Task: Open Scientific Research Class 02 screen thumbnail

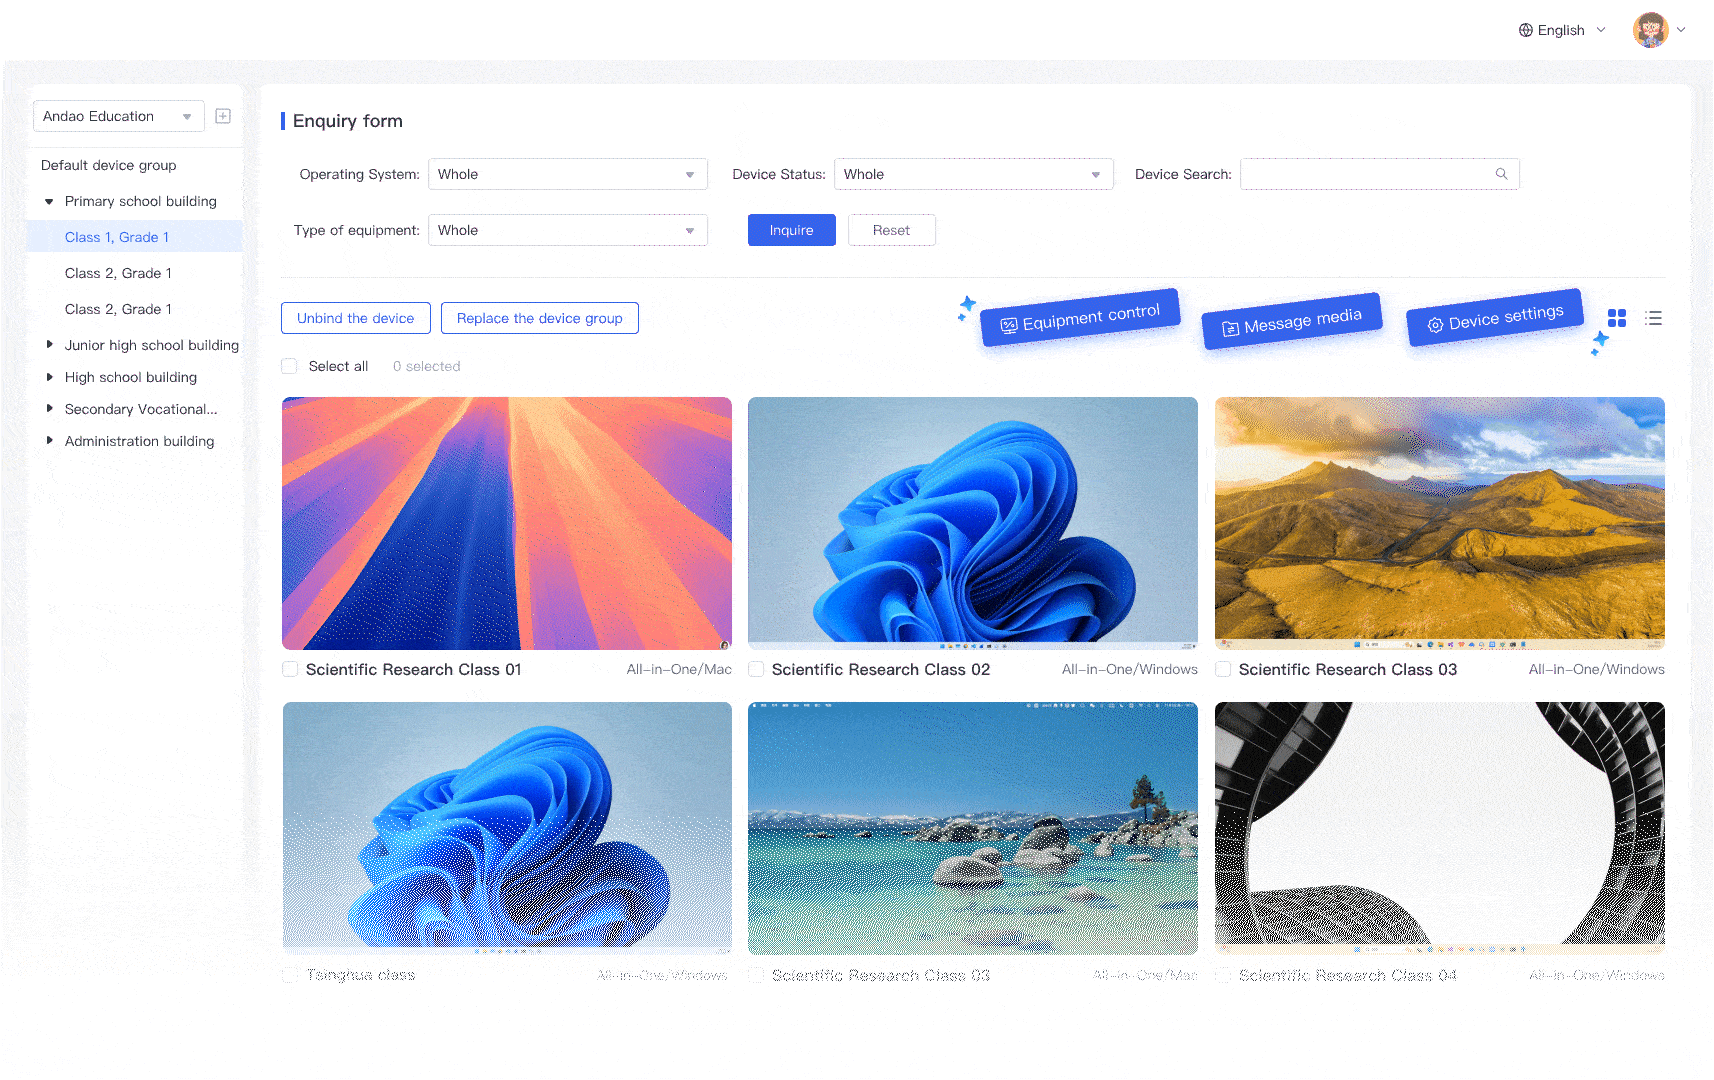Action: (973, 523)
